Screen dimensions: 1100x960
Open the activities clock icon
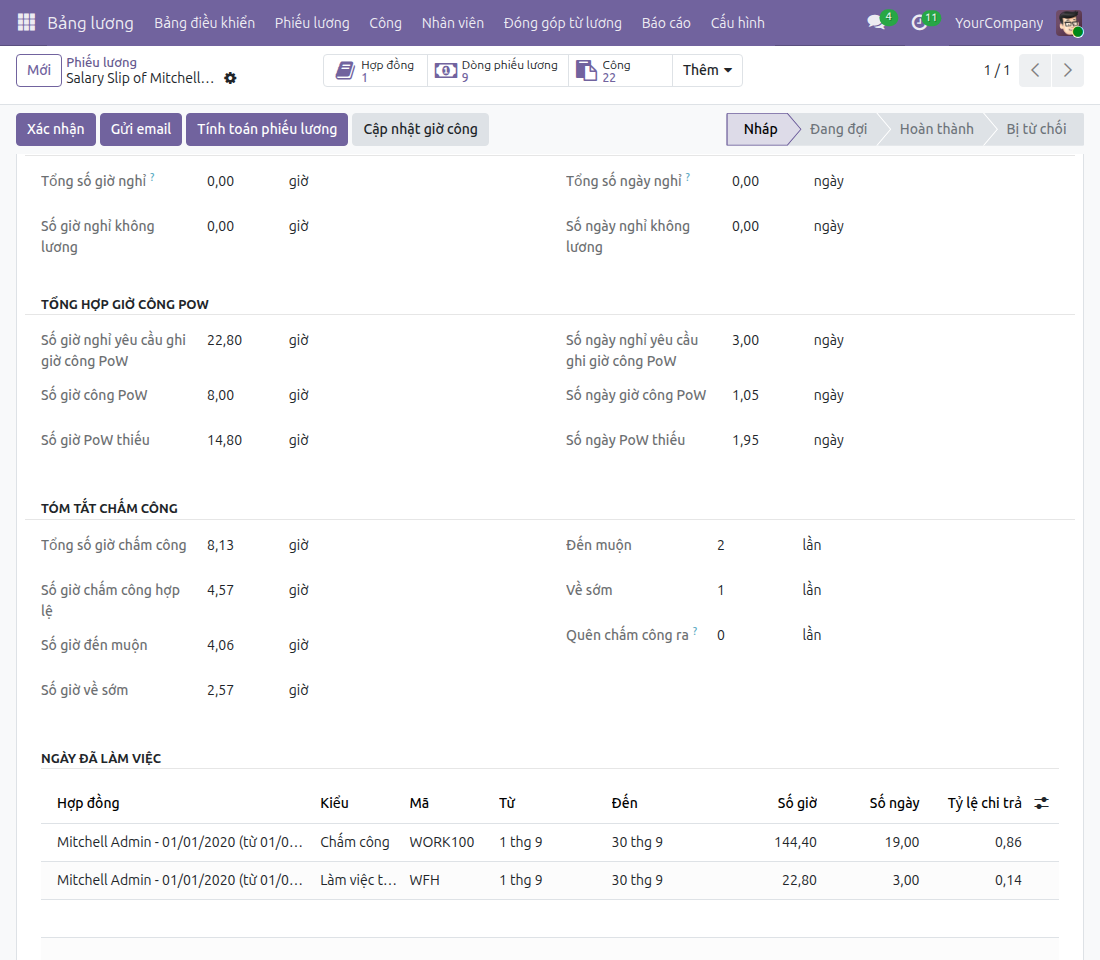[919, 22]
